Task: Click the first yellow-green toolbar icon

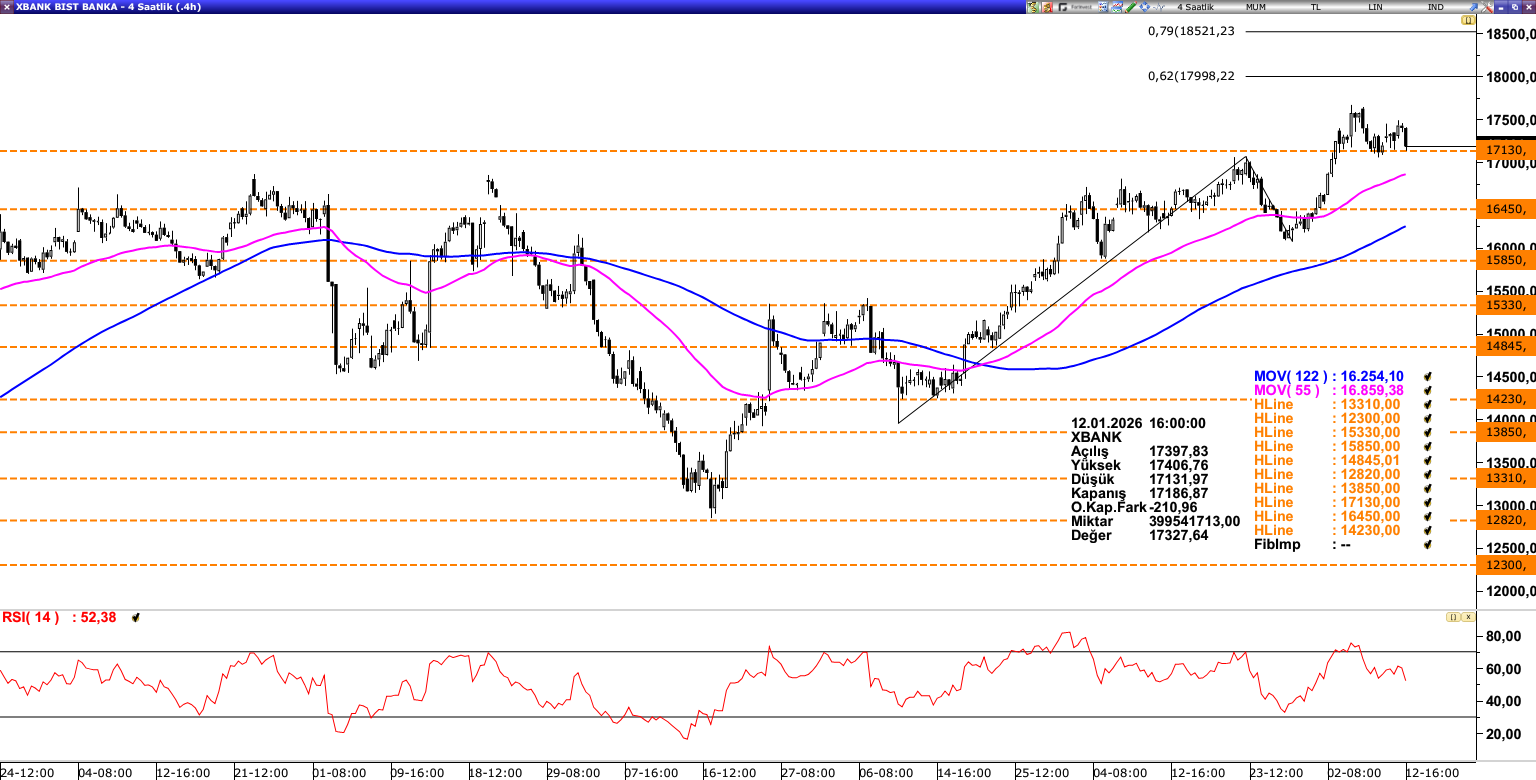Action: (1032, 7)
